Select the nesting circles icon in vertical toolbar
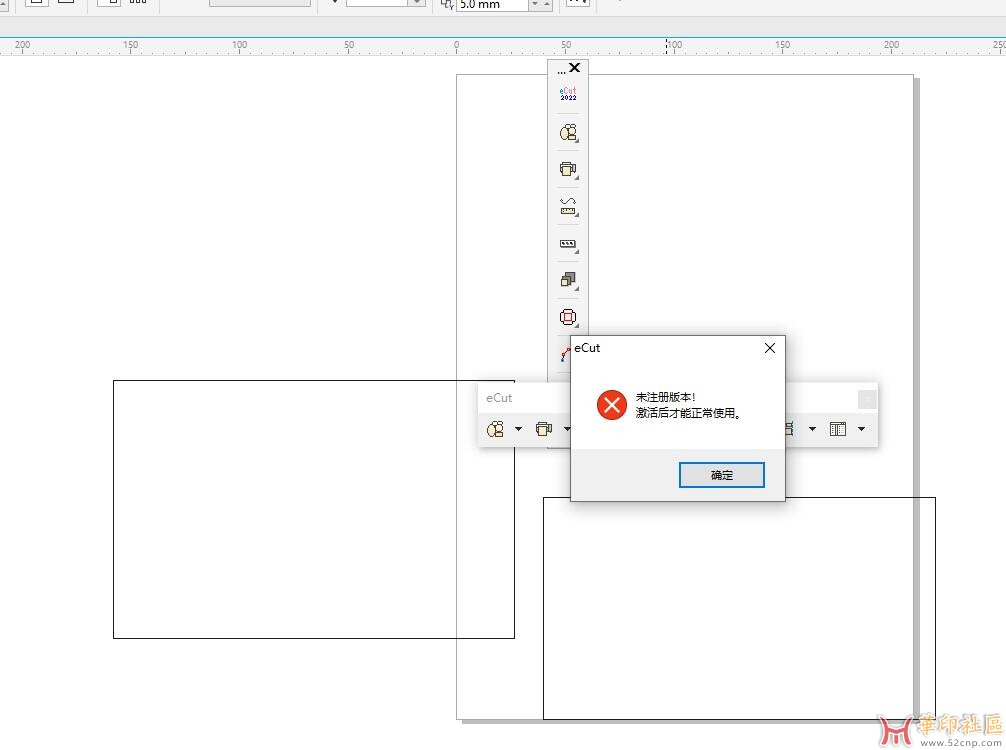This screenshot has width=1006, height=750. pos(568,132)
